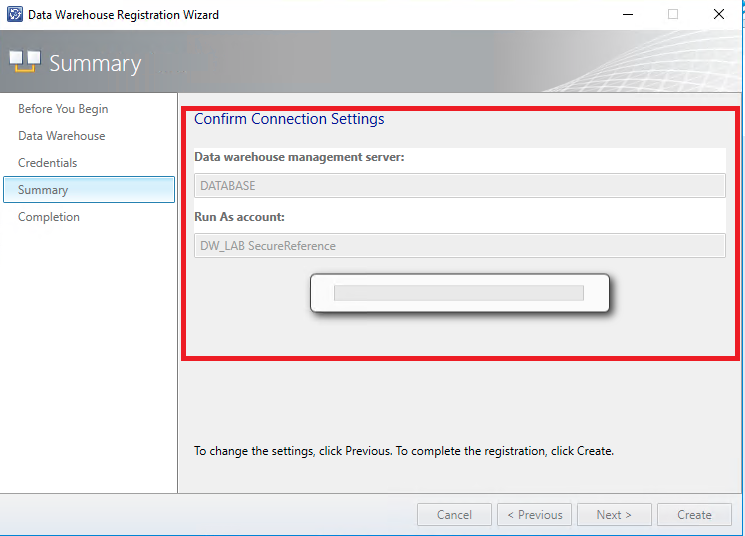Click the Summary header icon
The width and height of the screenshot is (745, 536).
pyautogui.click(x=25, y=62)
